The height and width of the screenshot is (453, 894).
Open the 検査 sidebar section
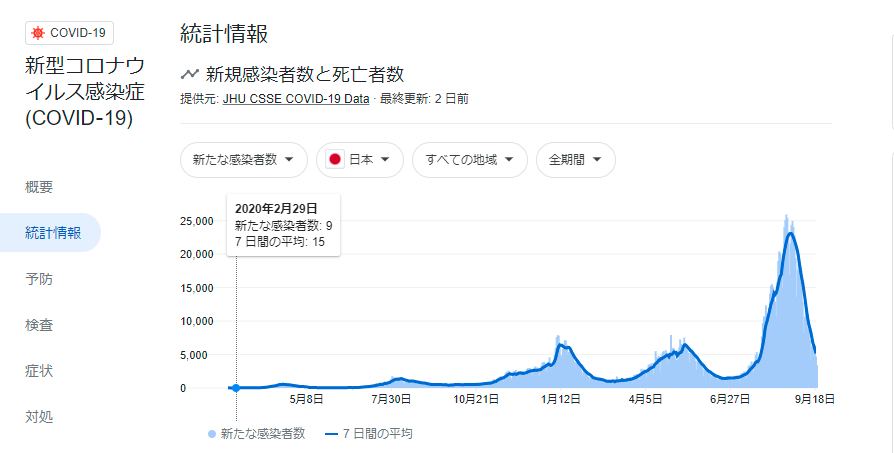[39, 325]
